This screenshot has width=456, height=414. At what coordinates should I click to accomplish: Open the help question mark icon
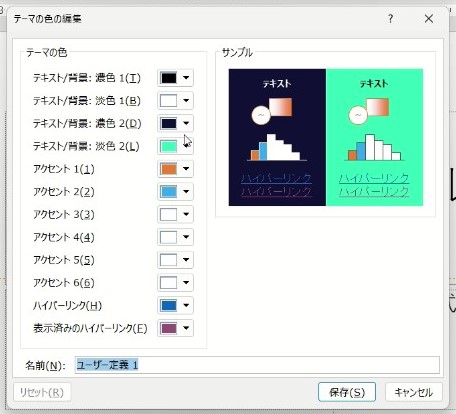pyautogui.click(x=390, y=19)
